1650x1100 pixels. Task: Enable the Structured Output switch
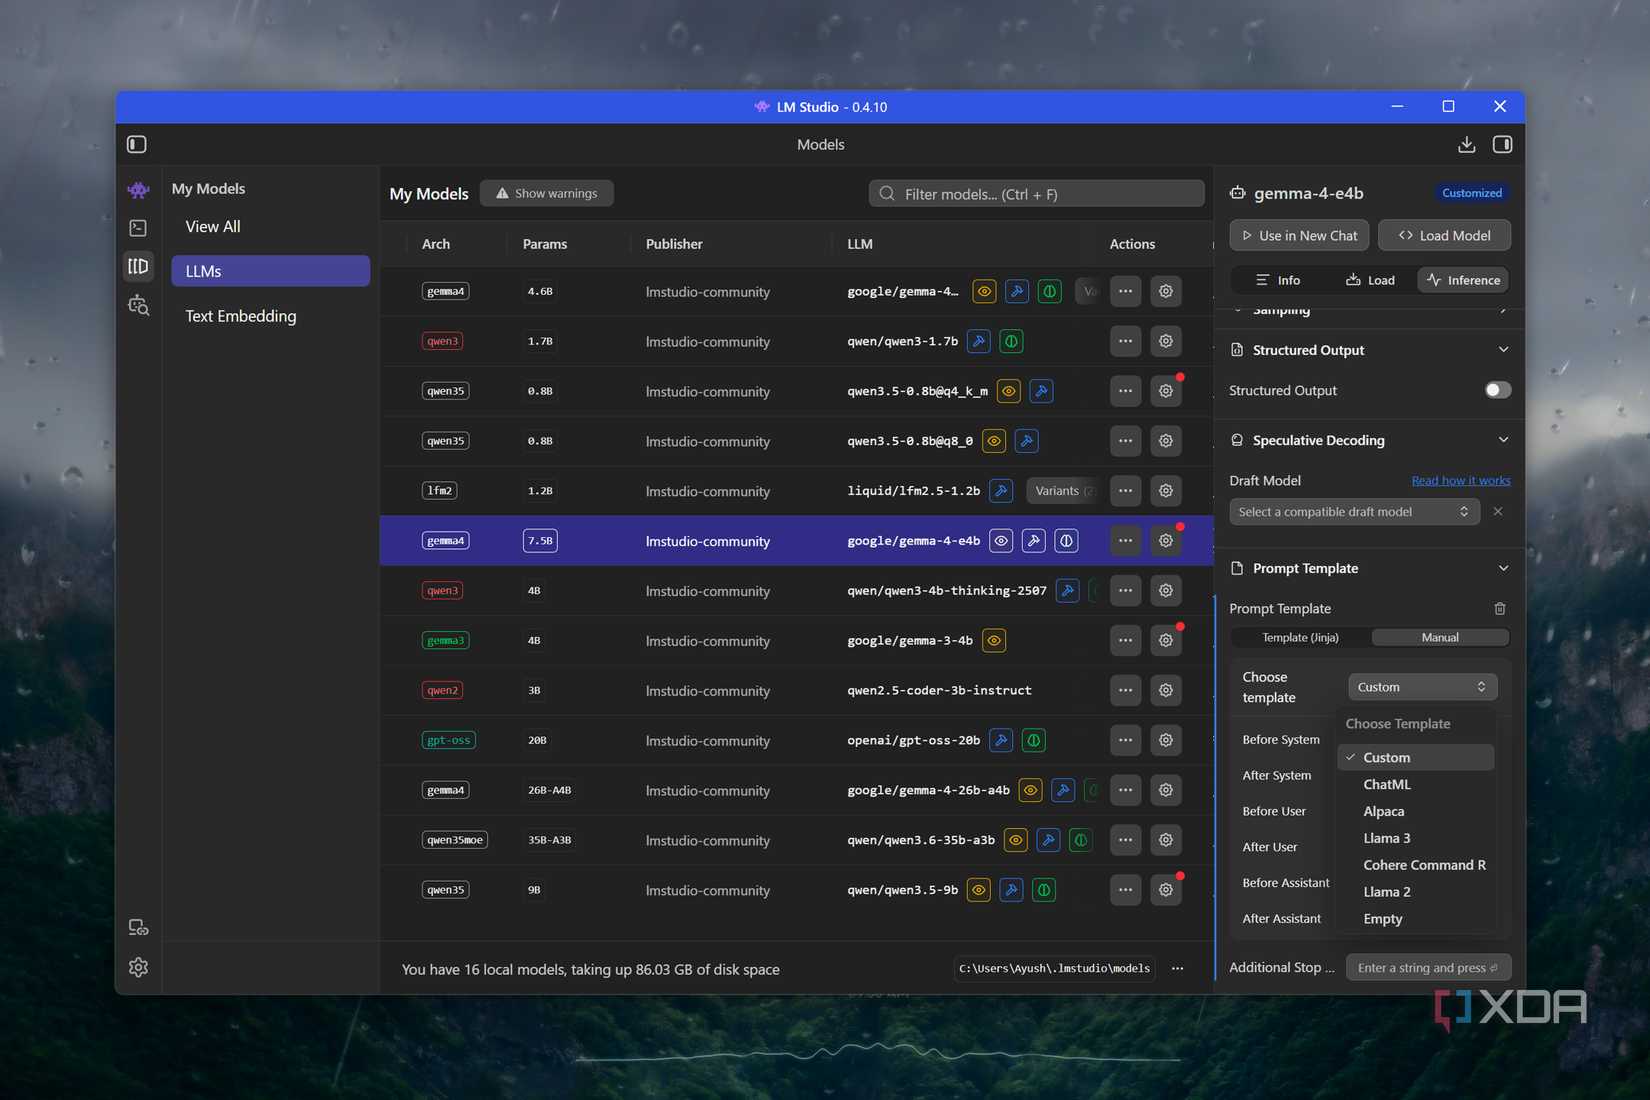pos(1497,390)
